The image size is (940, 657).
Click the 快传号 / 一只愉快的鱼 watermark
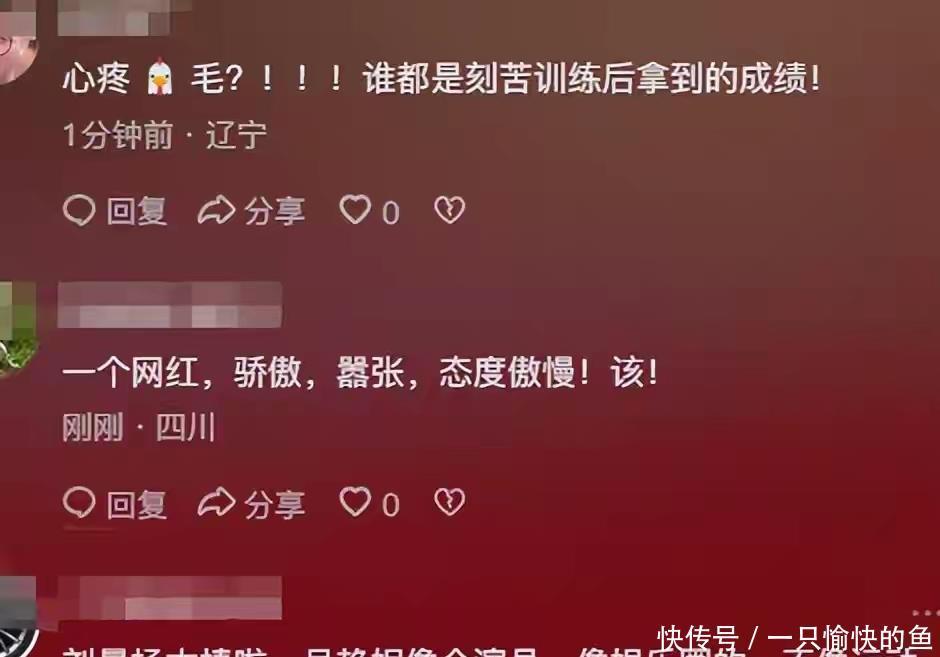click(795, 638)
